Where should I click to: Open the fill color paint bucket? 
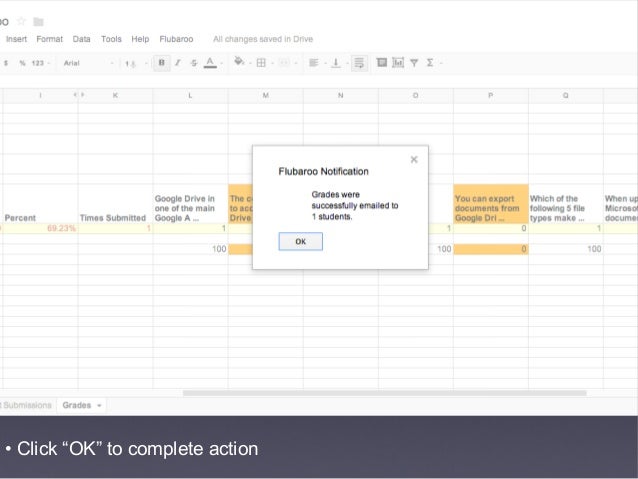point(239,62)
